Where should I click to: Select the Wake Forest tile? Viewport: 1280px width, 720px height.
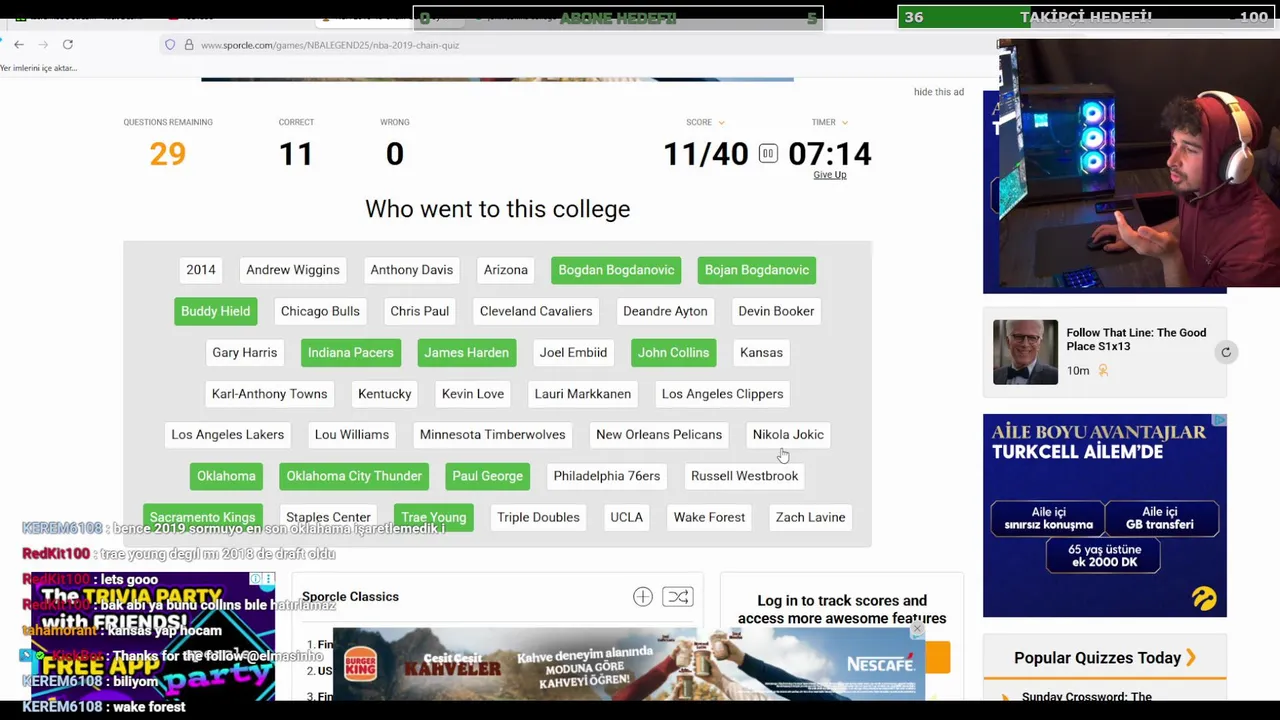click(x=709, y=518)
